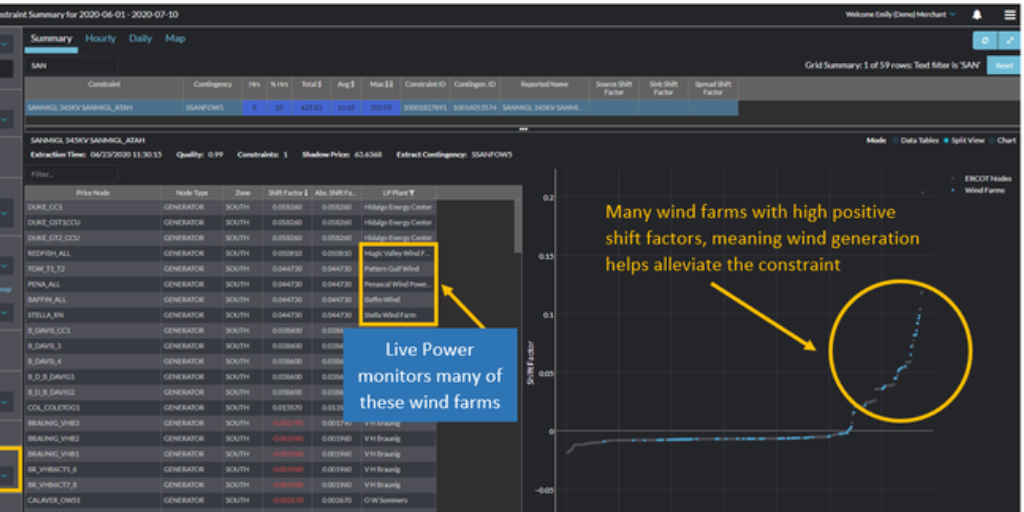The width and height of the screenshot is (1024, 512).
Task: Open the hamburger menu in top bar
Action: pos(1009,15)
